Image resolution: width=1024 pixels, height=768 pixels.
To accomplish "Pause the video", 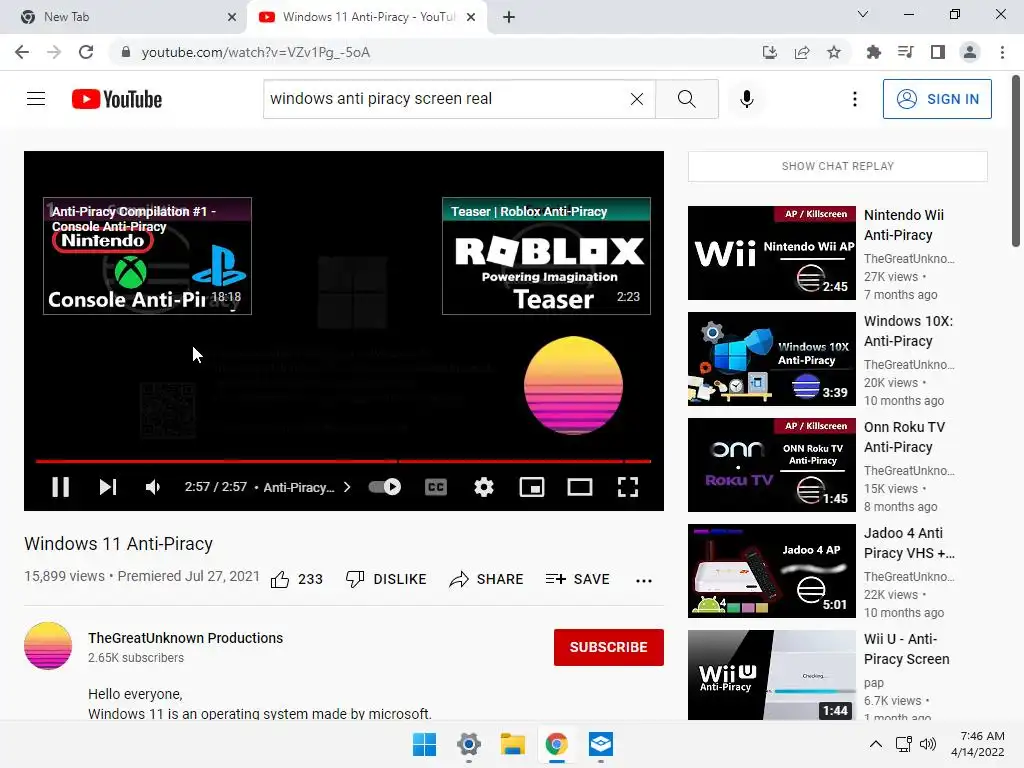I will coord(60,487).
